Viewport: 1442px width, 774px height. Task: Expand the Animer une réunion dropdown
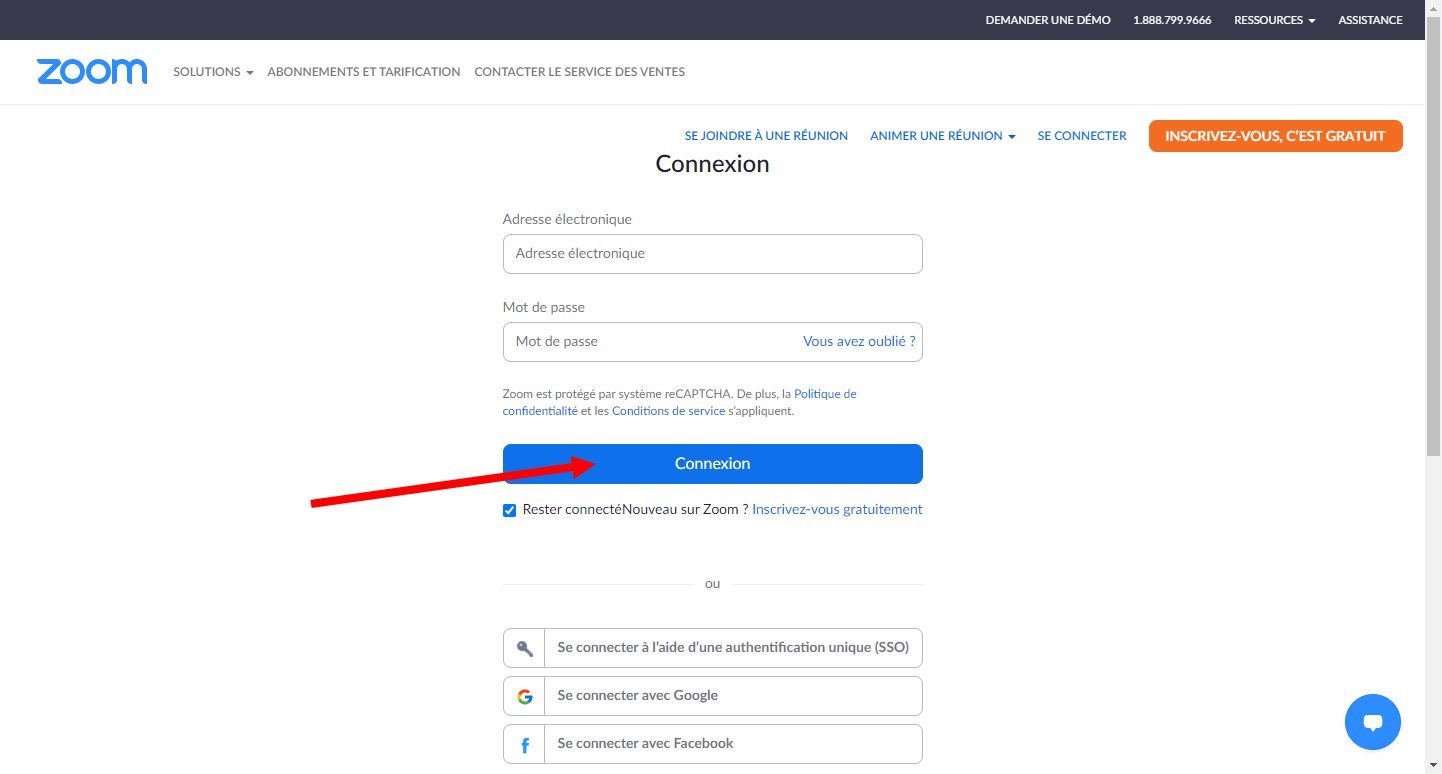click(942, 136)
